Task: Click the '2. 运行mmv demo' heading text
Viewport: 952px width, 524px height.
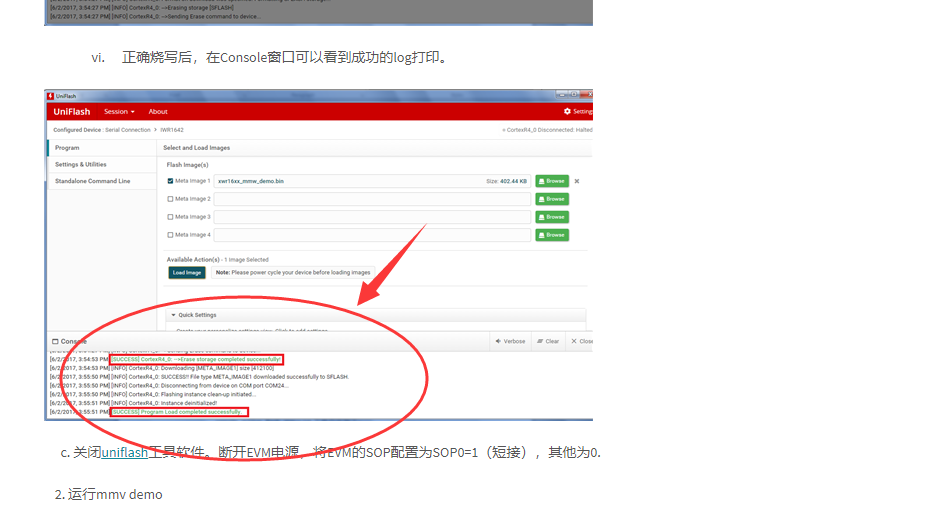Action: point(109,494)
